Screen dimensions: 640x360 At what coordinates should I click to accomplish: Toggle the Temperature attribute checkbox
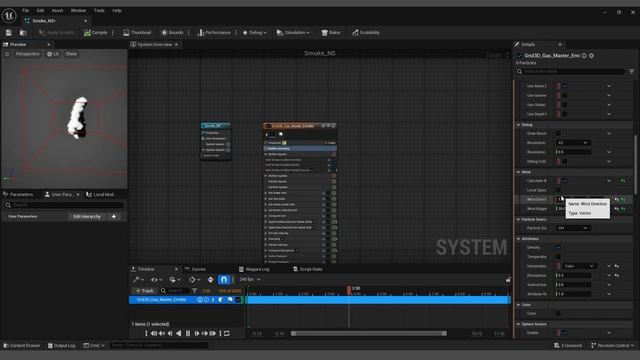point(558,257)
